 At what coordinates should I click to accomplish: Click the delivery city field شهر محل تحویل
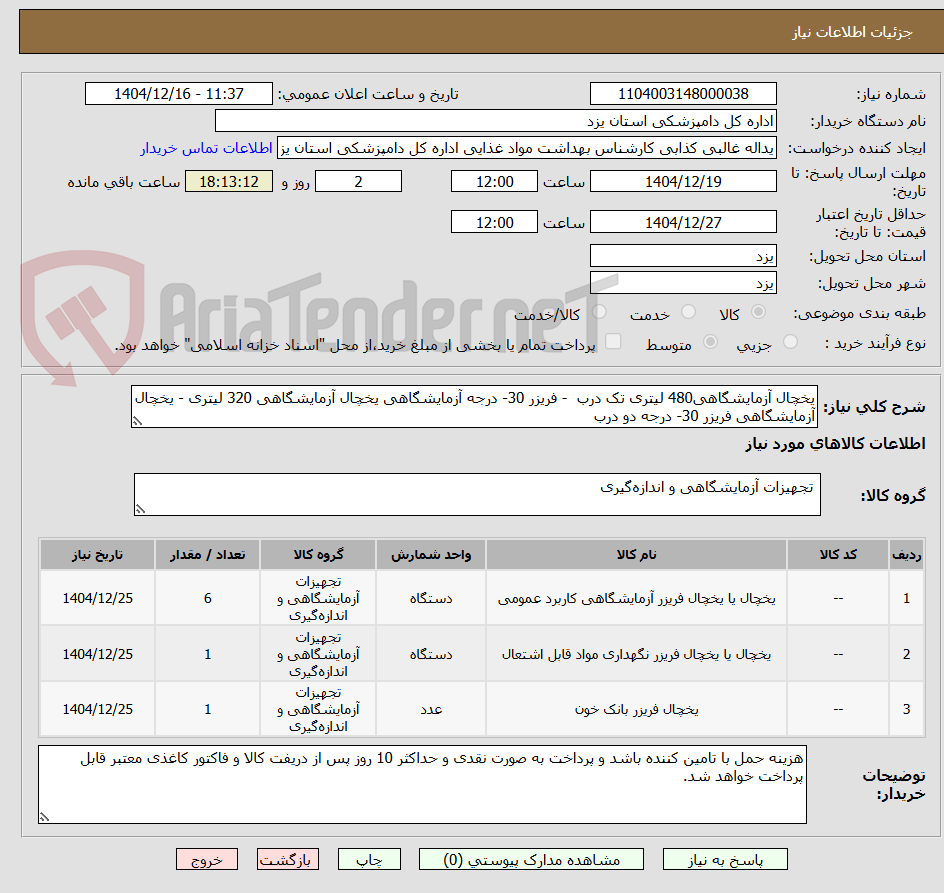[683, 283]
